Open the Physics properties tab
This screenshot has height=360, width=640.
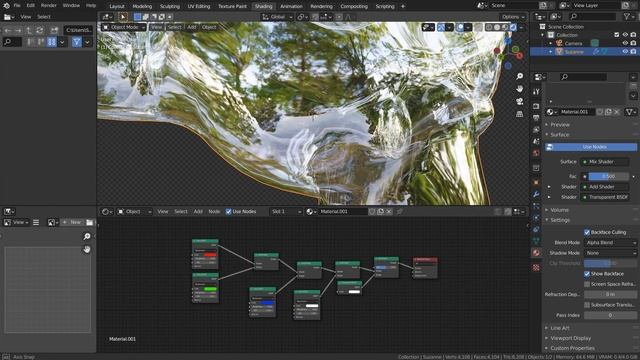(536, 218)
